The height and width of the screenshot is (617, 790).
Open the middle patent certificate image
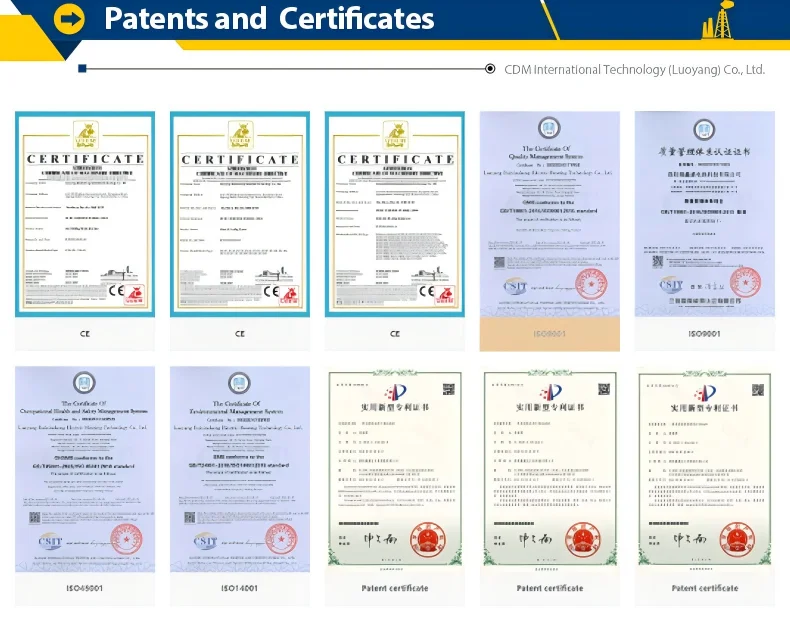[x=550, y=469]
